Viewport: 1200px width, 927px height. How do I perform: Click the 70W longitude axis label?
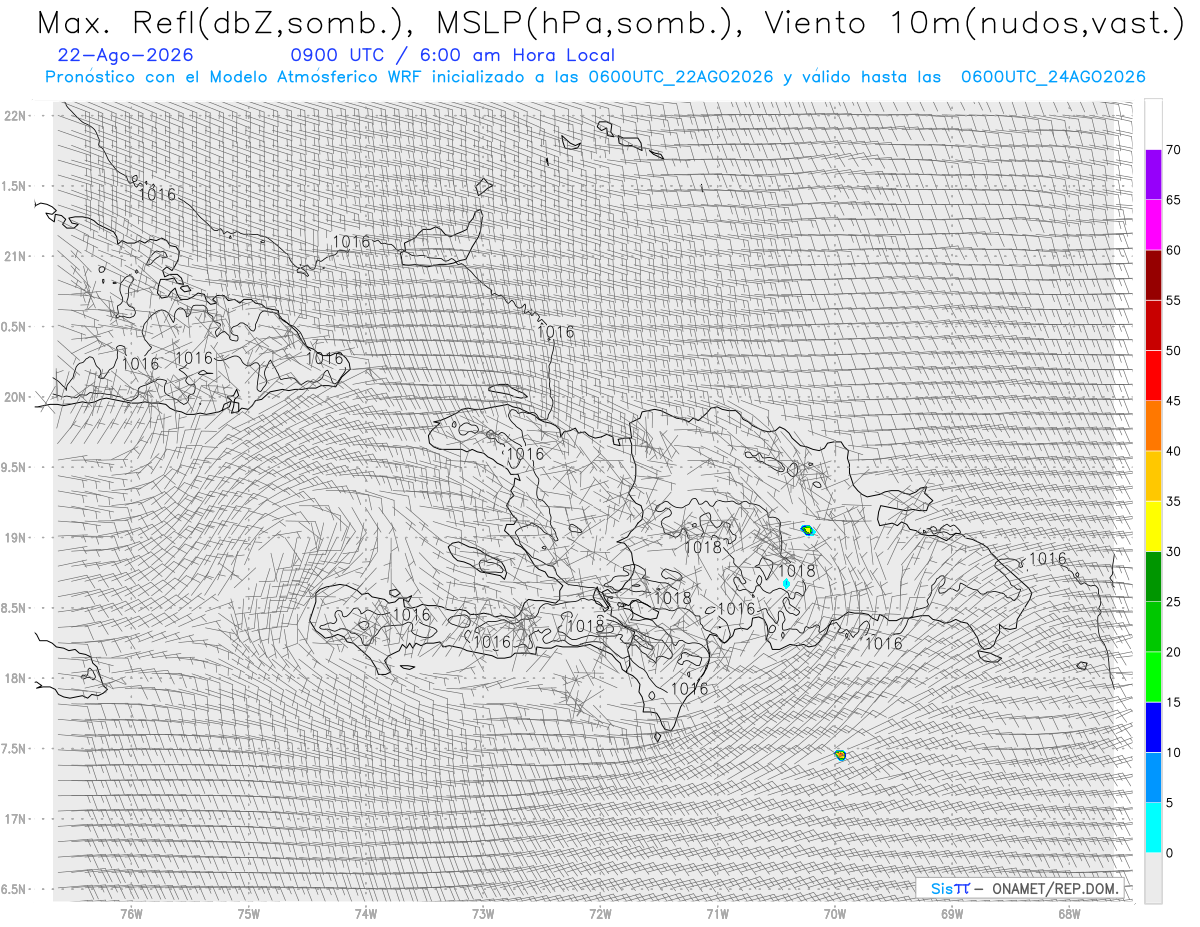[x=835, y=913]
